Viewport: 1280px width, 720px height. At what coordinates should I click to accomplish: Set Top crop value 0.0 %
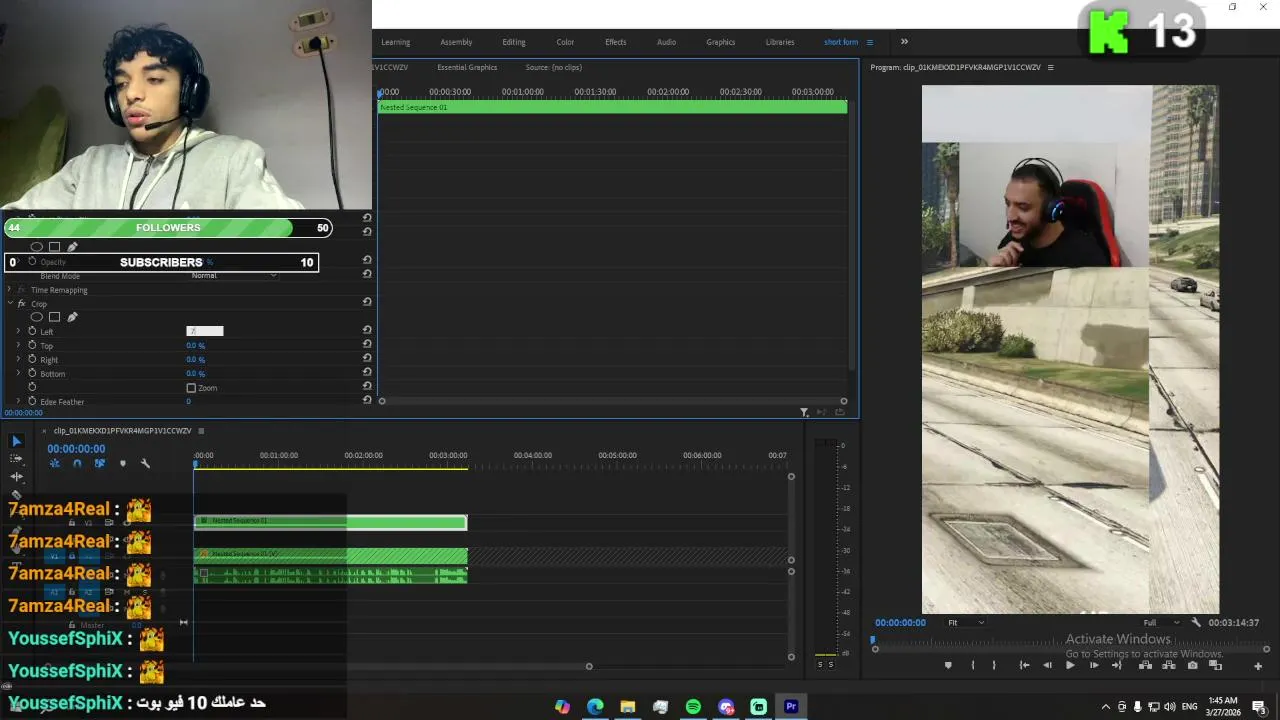tap(195, 345)
